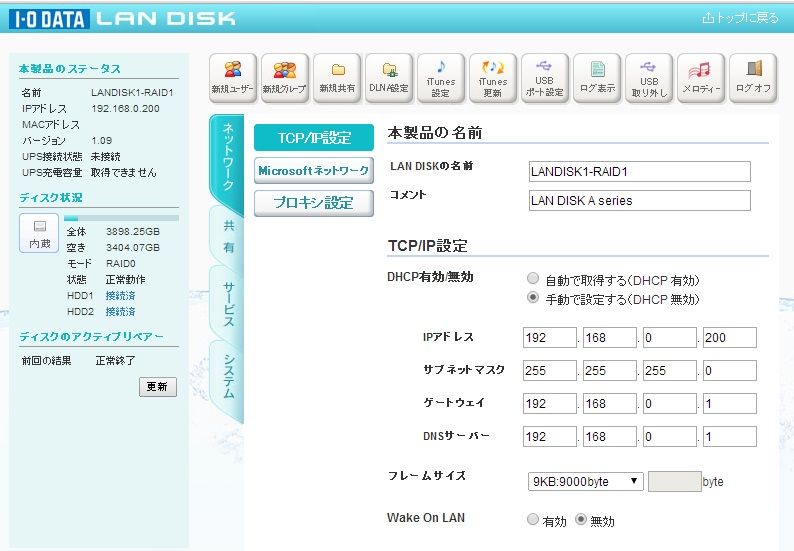Click HDD1 接続済 link
The image size is (794, 551).
120,296
